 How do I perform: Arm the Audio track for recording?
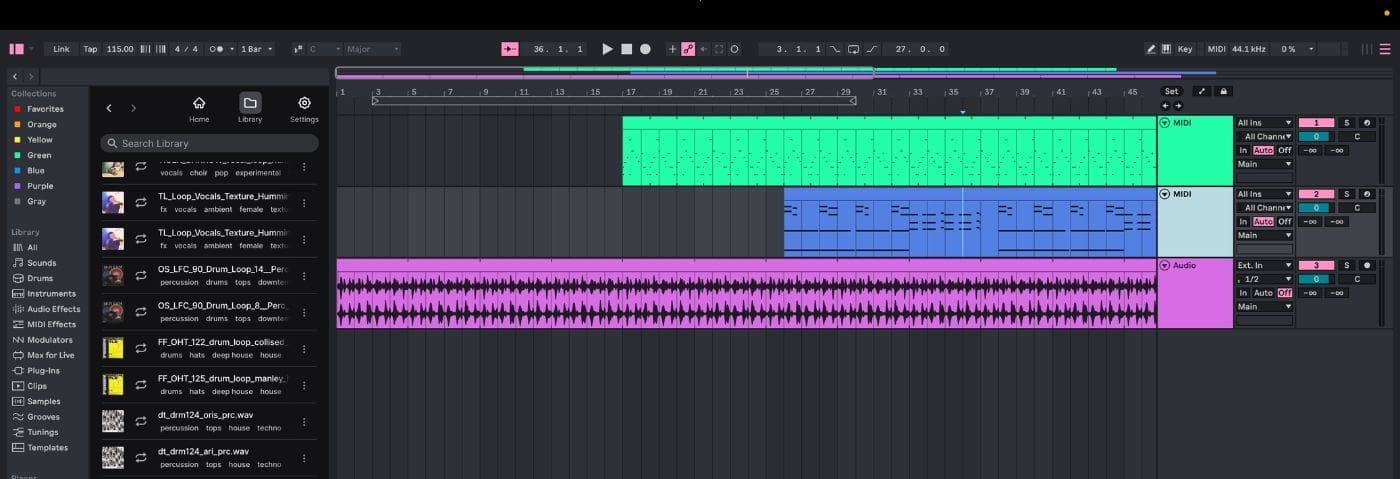point(1366,266)
